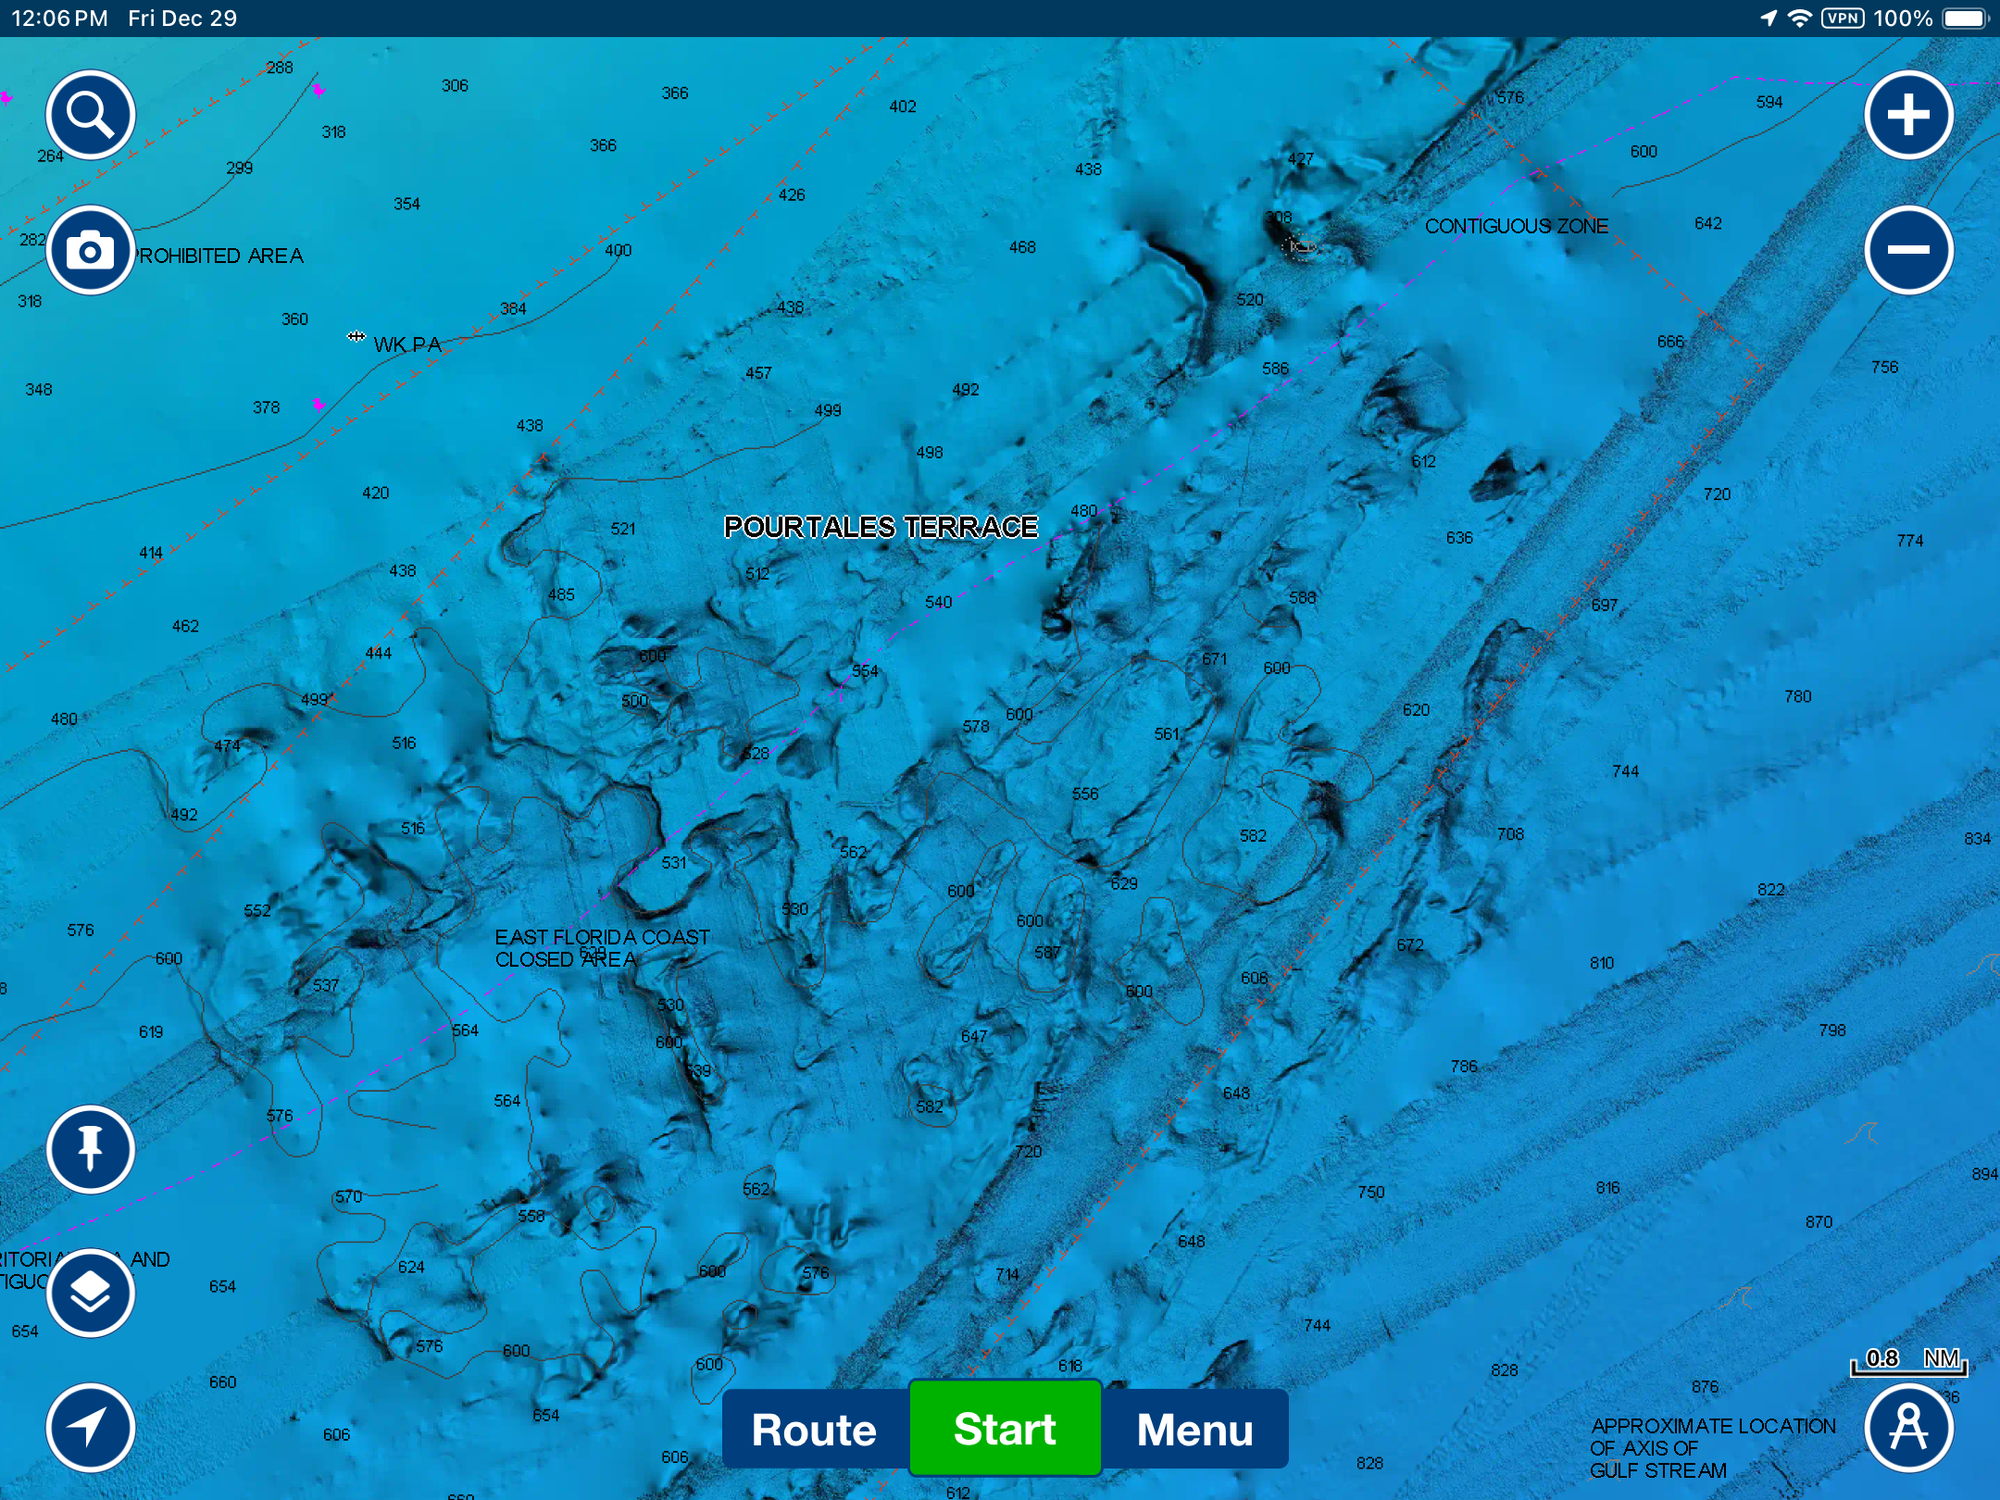2000x1500 pixels.
Task: Tap the 816 depth sounding
Action: coord(1608,1188)
